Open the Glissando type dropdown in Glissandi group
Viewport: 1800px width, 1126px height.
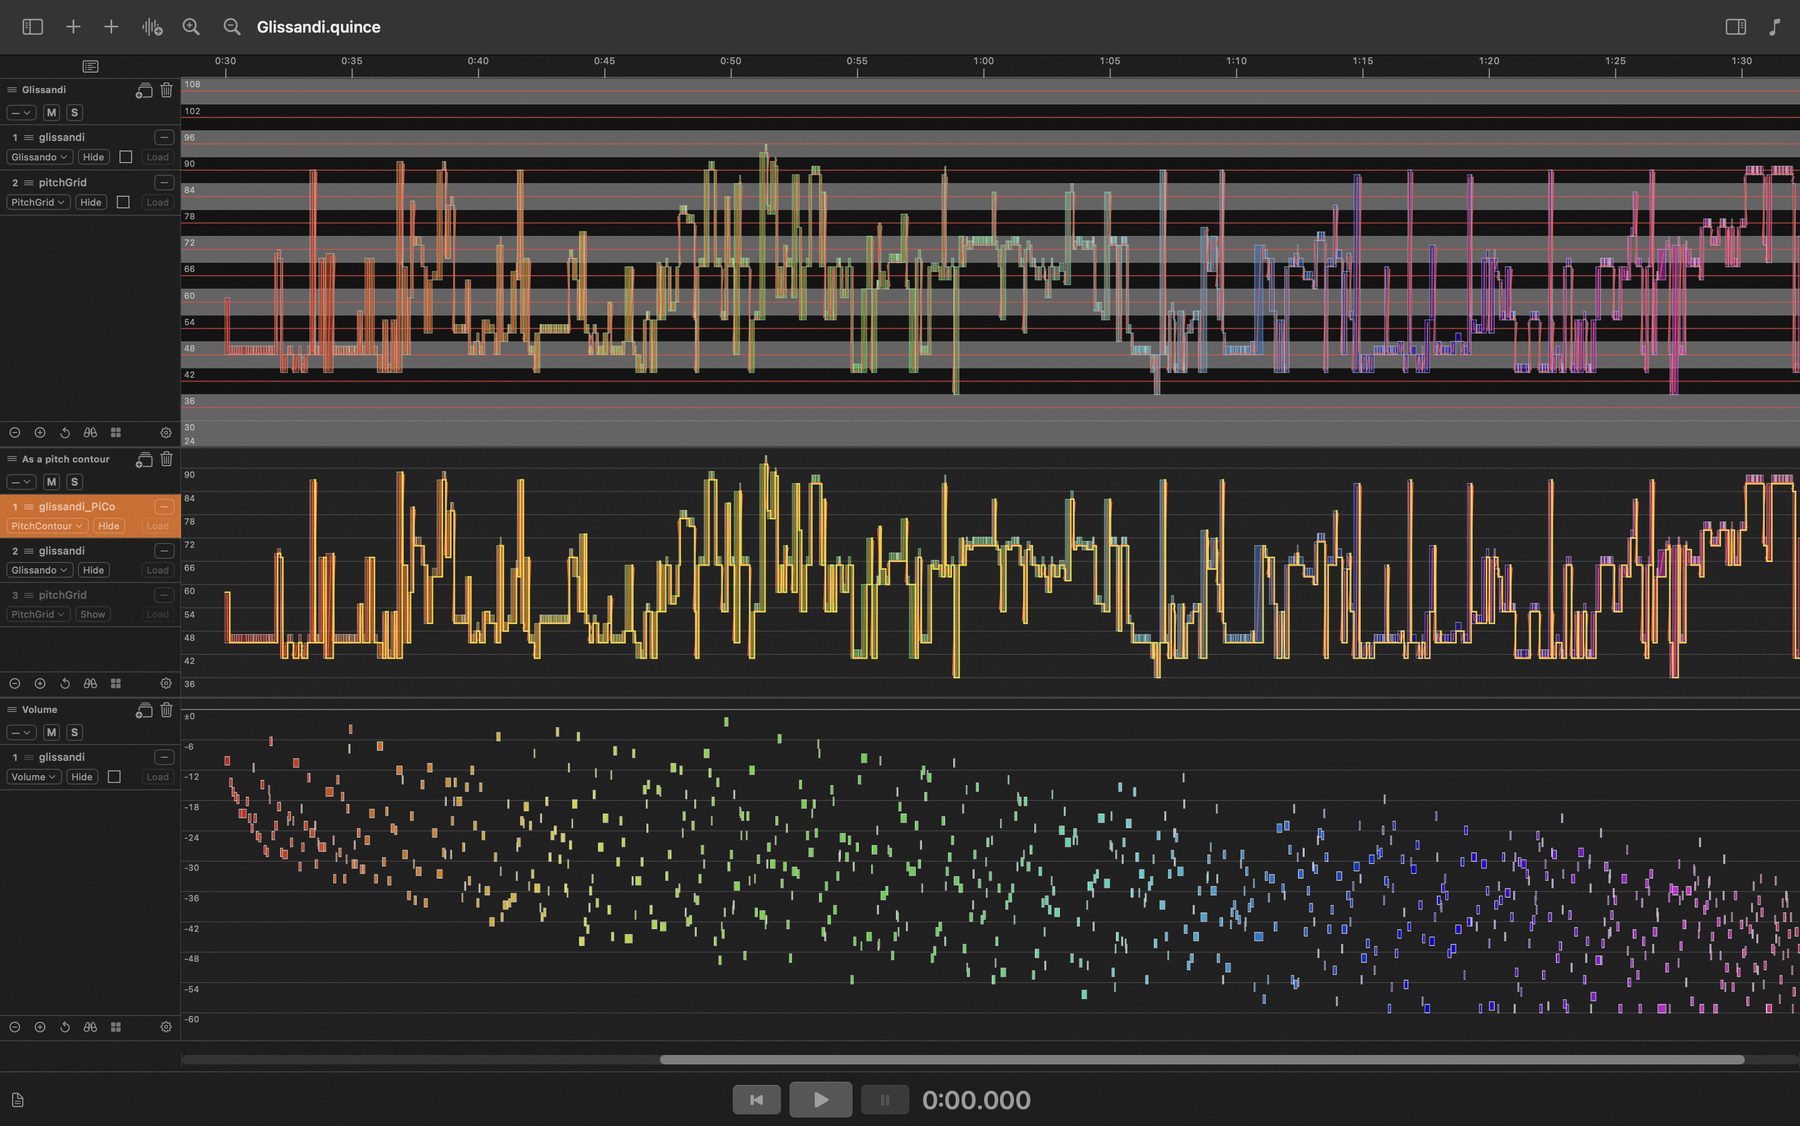coord(40,157)
